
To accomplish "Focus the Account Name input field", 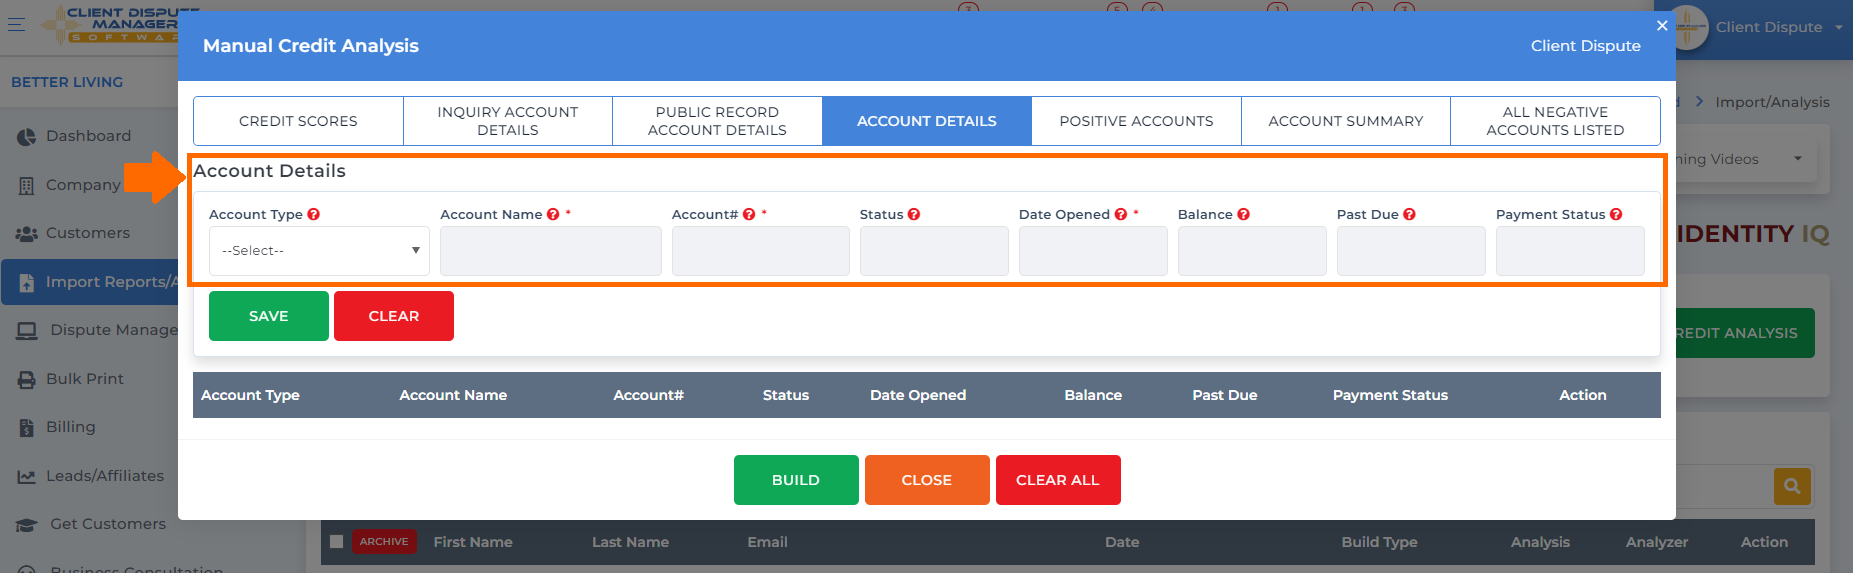I will (x=551, y=251).
